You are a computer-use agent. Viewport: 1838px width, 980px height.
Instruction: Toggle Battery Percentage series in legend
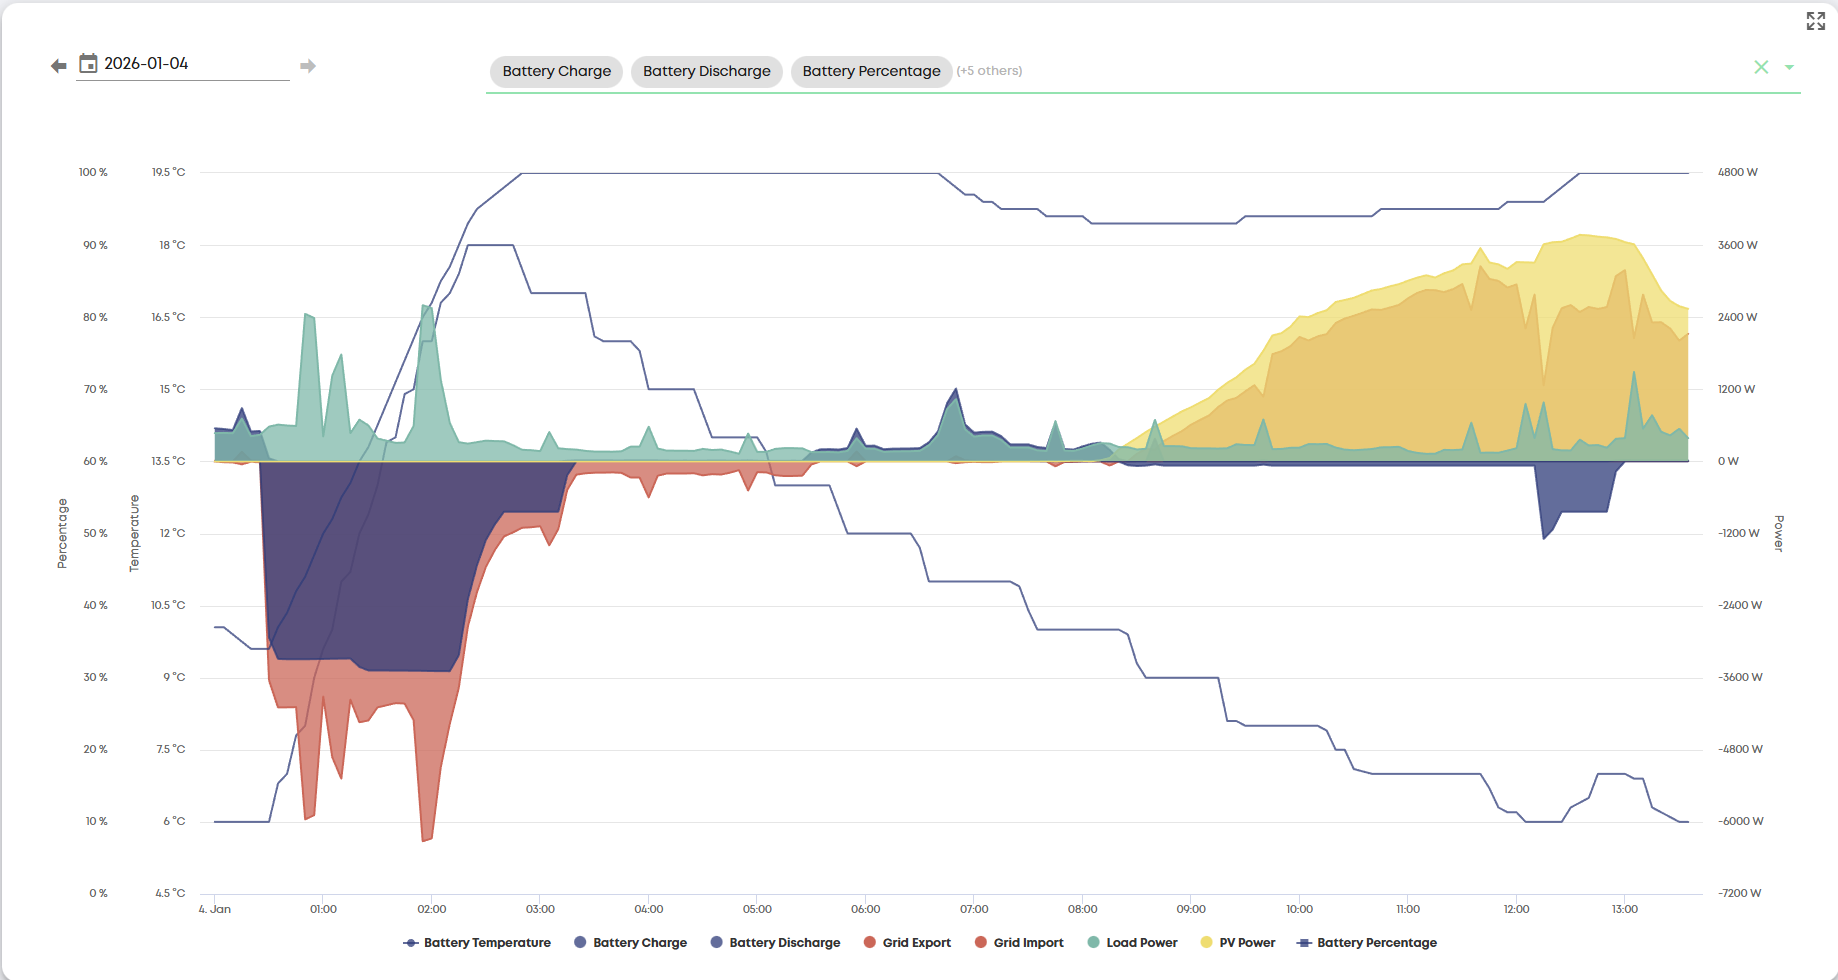[1367, 943]
